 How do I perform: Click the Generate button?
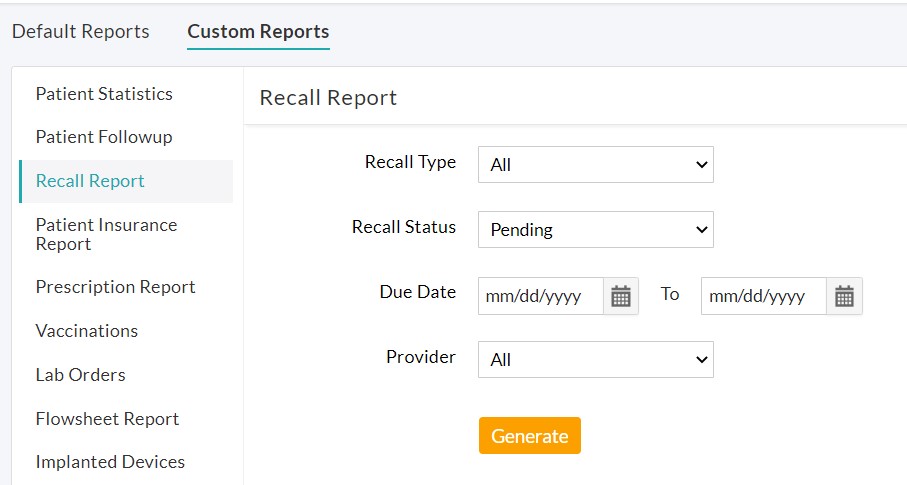pyautogui.click(x=530, y=435)
